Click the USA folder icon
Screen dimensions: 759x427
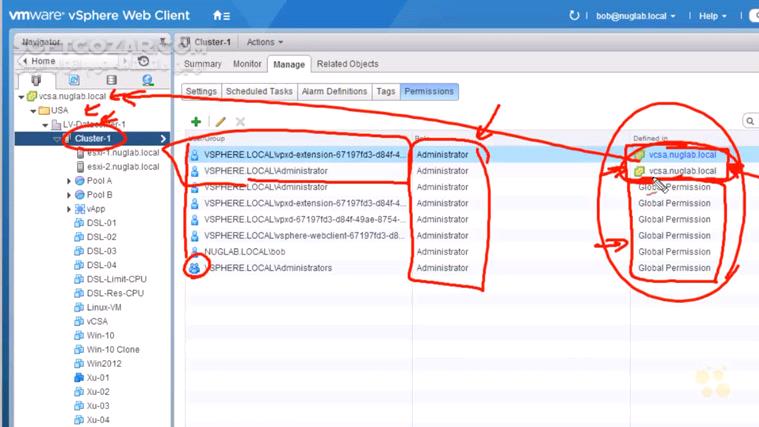[x=44, y=110]
